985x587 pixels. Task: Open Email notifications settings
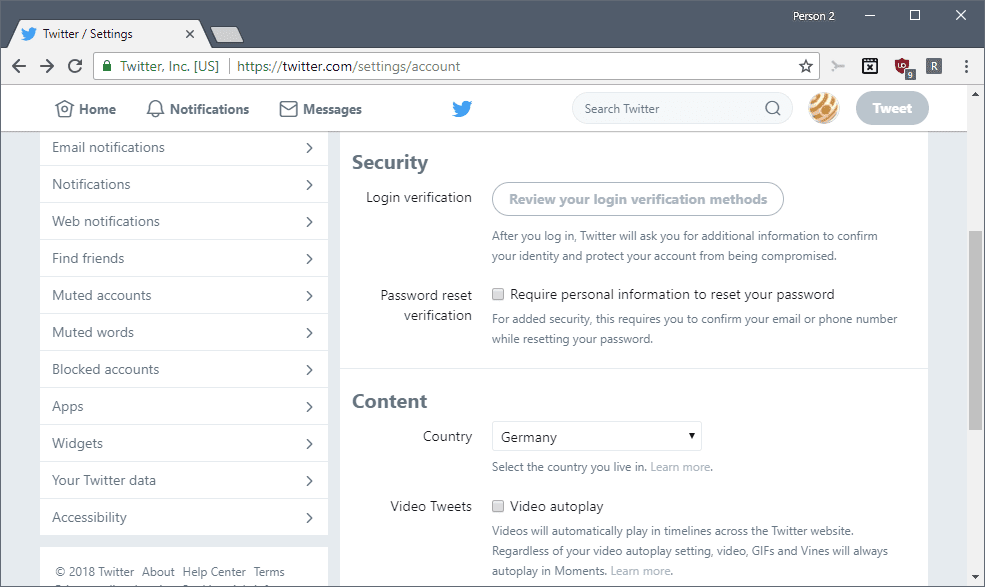[184, 148]
